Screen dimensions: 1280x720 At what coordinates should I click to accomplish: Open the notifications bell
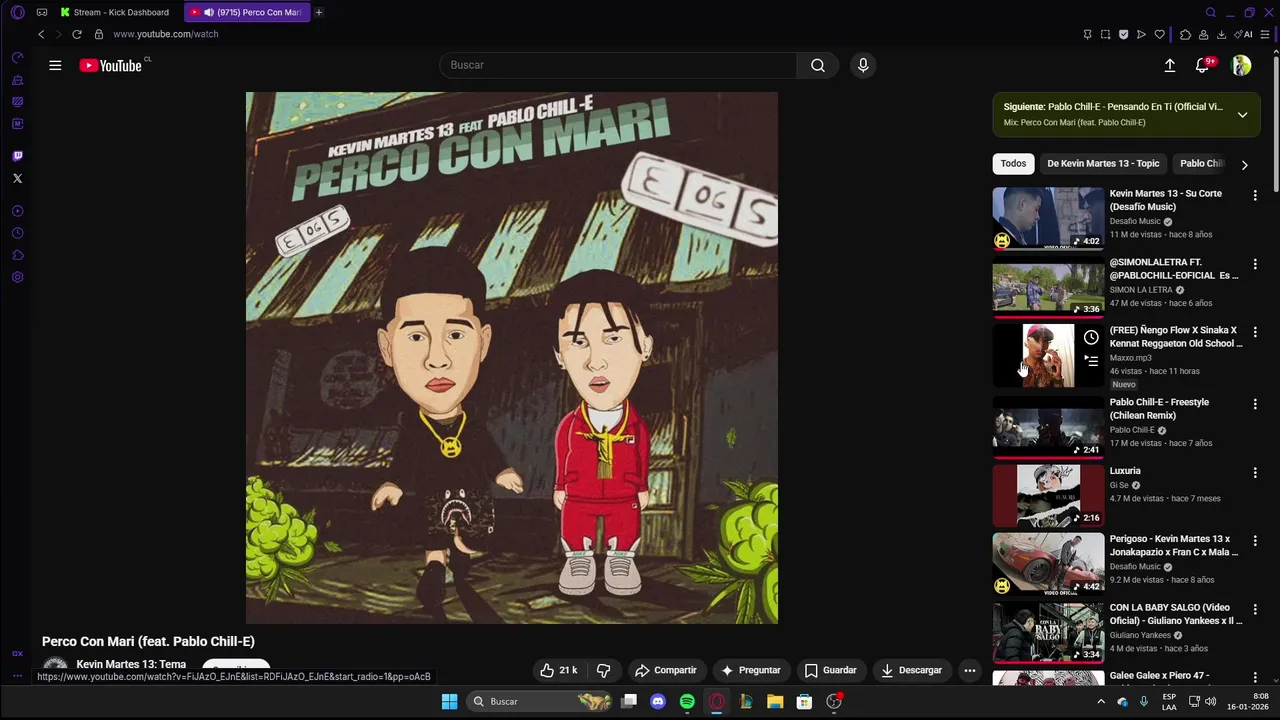click(1203, 65)
